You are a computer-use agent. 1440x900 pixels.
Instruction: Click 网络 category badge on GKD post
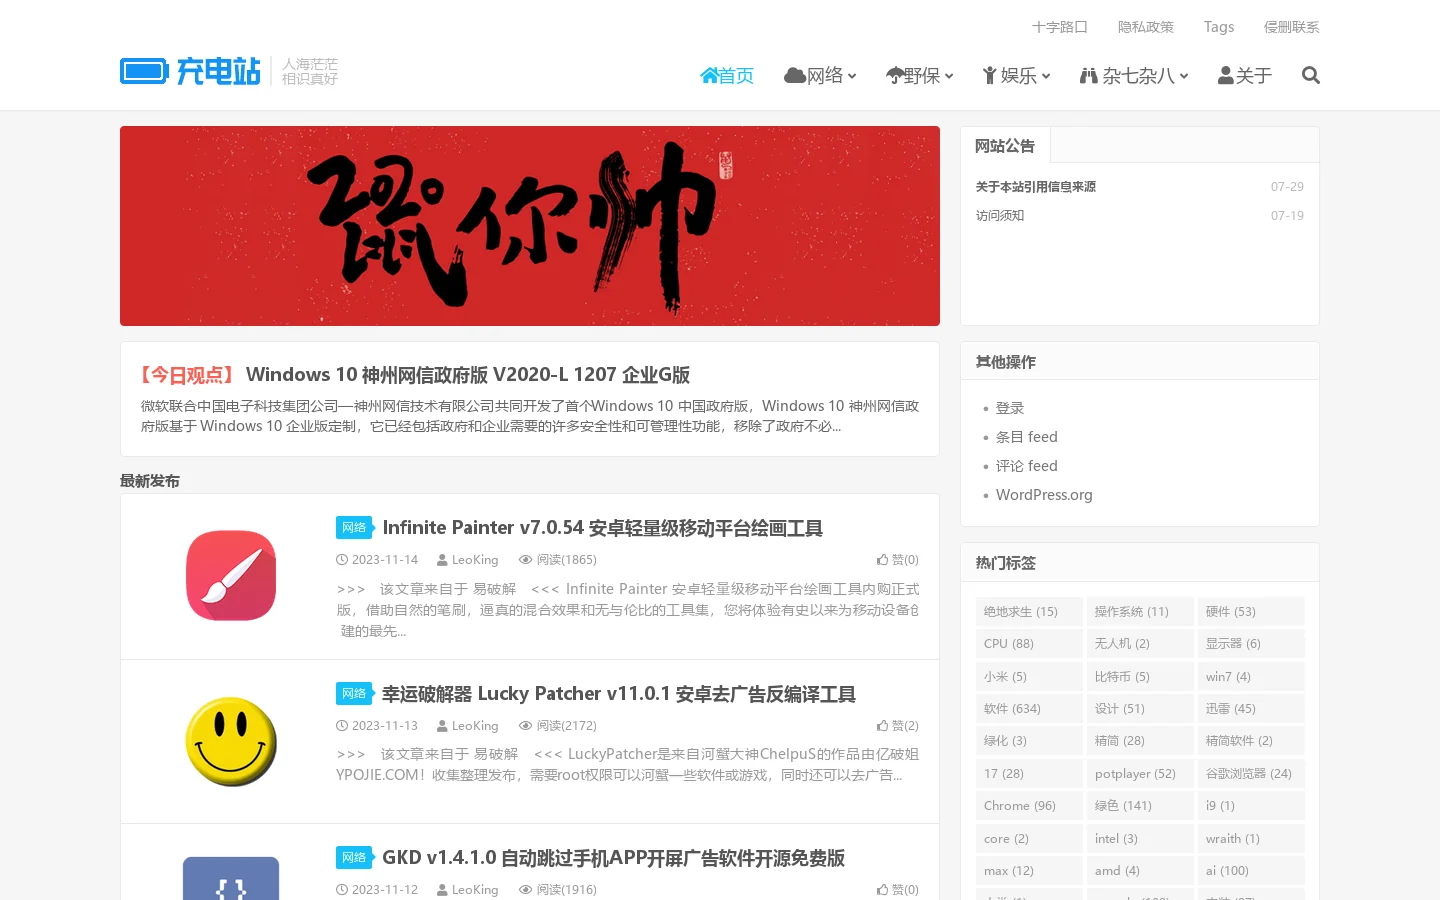click(x=354, y=858)
